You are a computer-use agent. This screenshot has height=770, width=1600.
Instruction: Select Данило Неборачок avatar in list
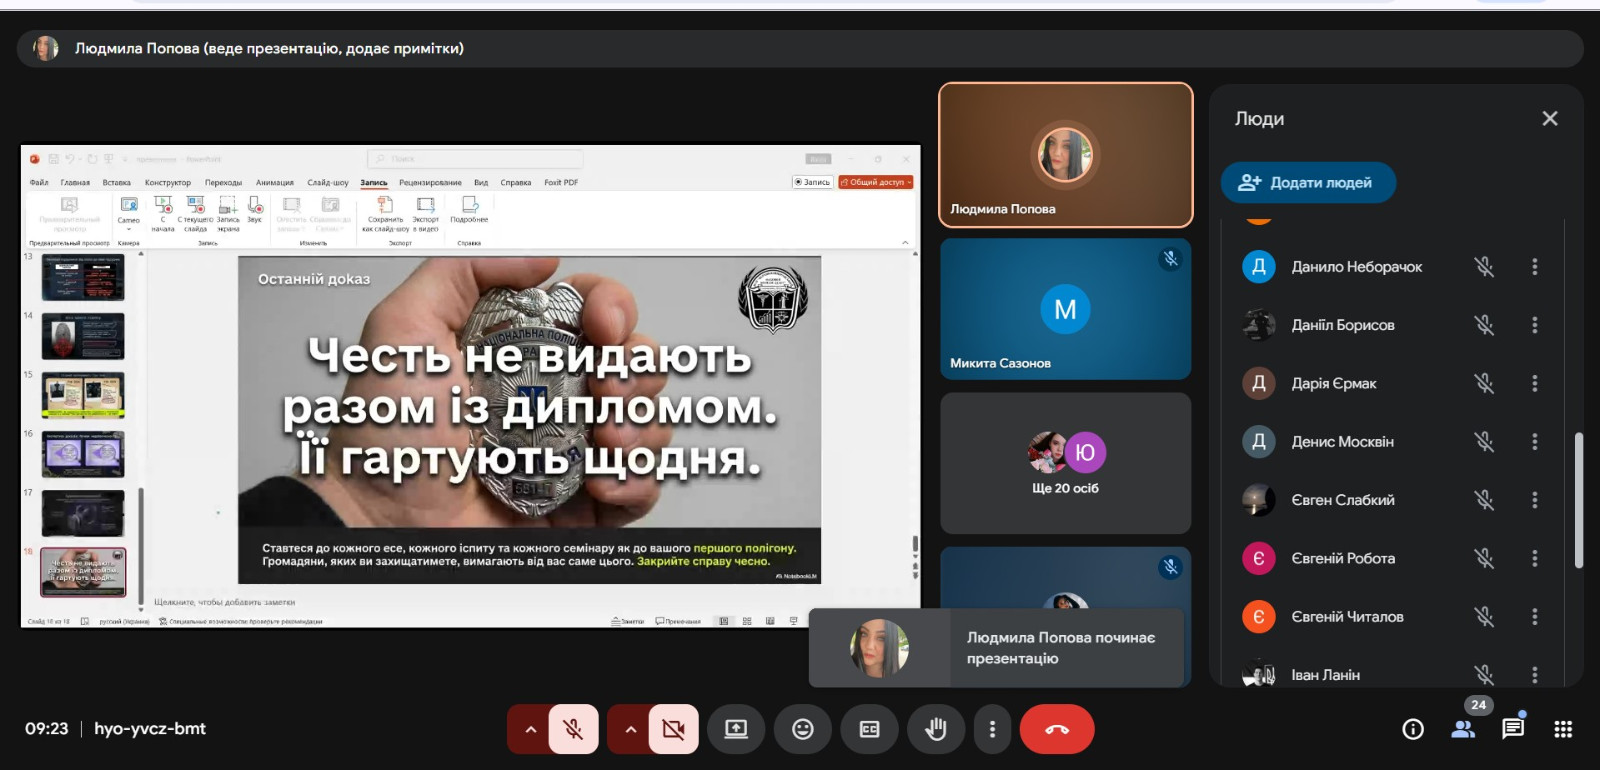pos(1258,267)
